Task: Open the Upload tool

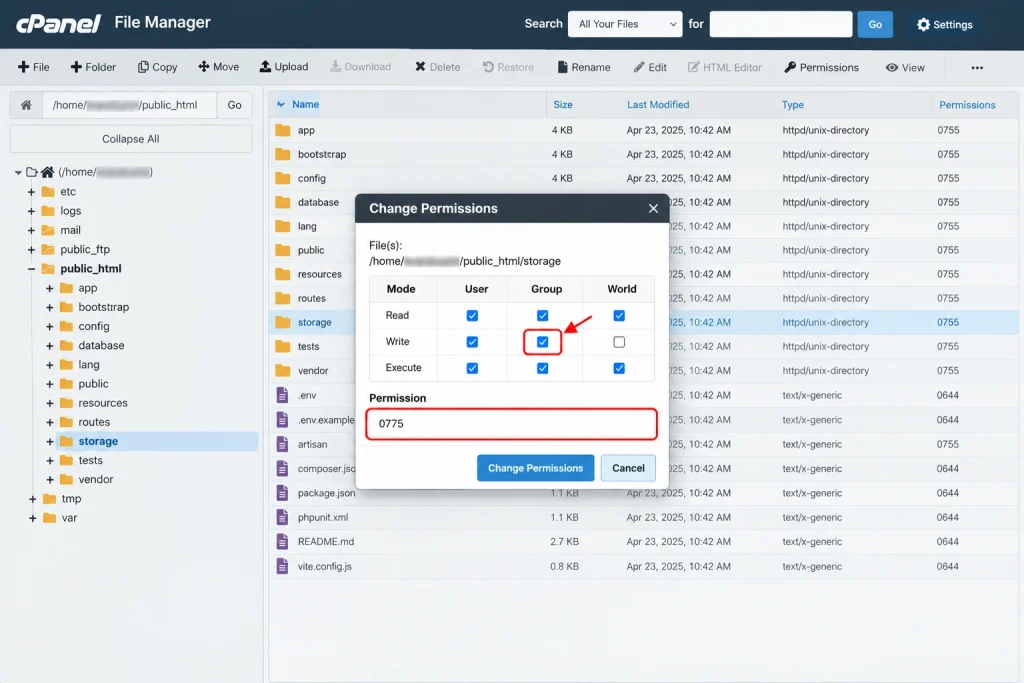Action: pos(284,67)
